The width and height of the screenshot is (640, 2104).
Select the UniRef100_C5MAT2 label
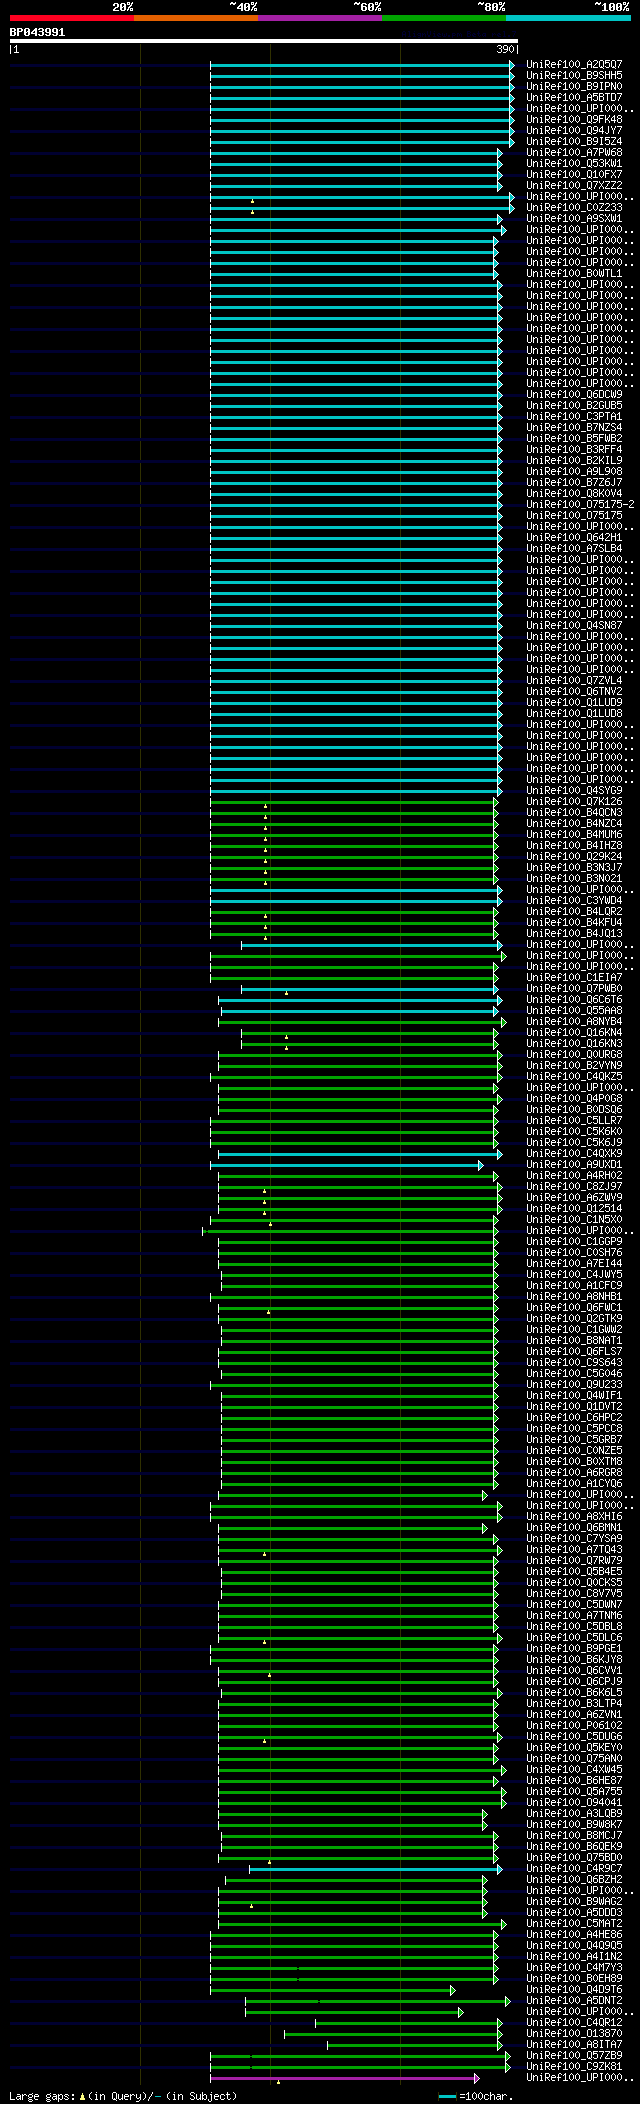click(574, 1923)
